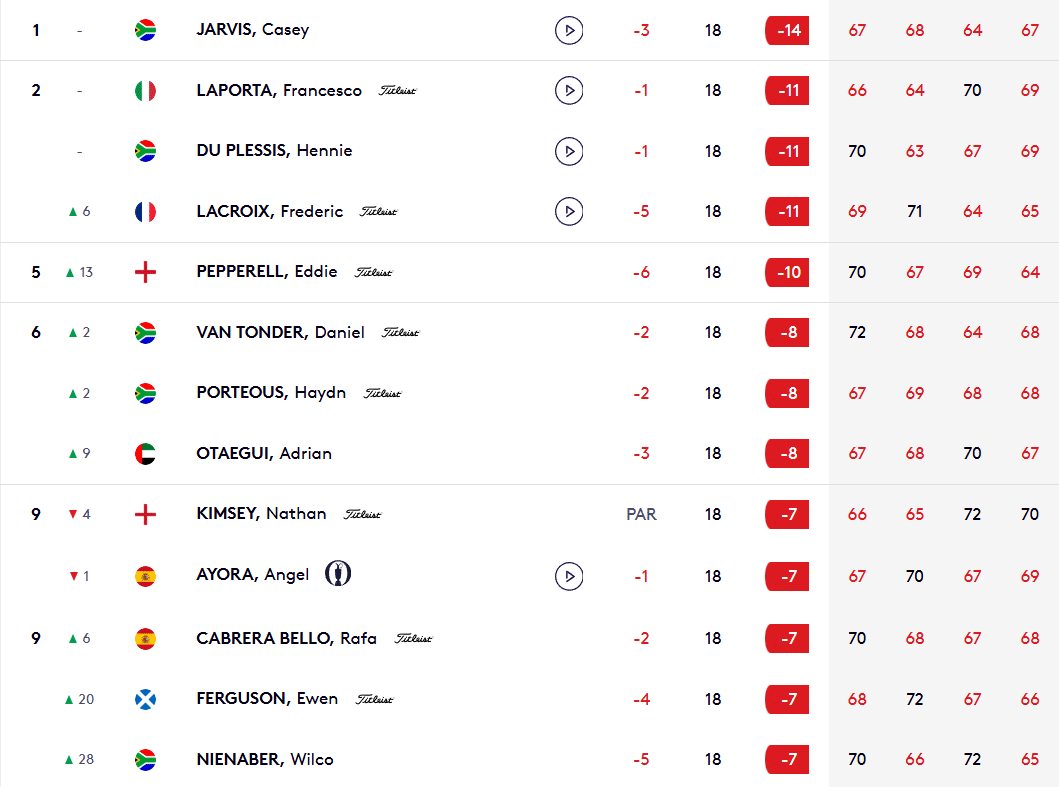Click UAE flag beside Otaegui
Image resolution: width=1059 pixels, height=787 pixels.
(x=145, y=453)
